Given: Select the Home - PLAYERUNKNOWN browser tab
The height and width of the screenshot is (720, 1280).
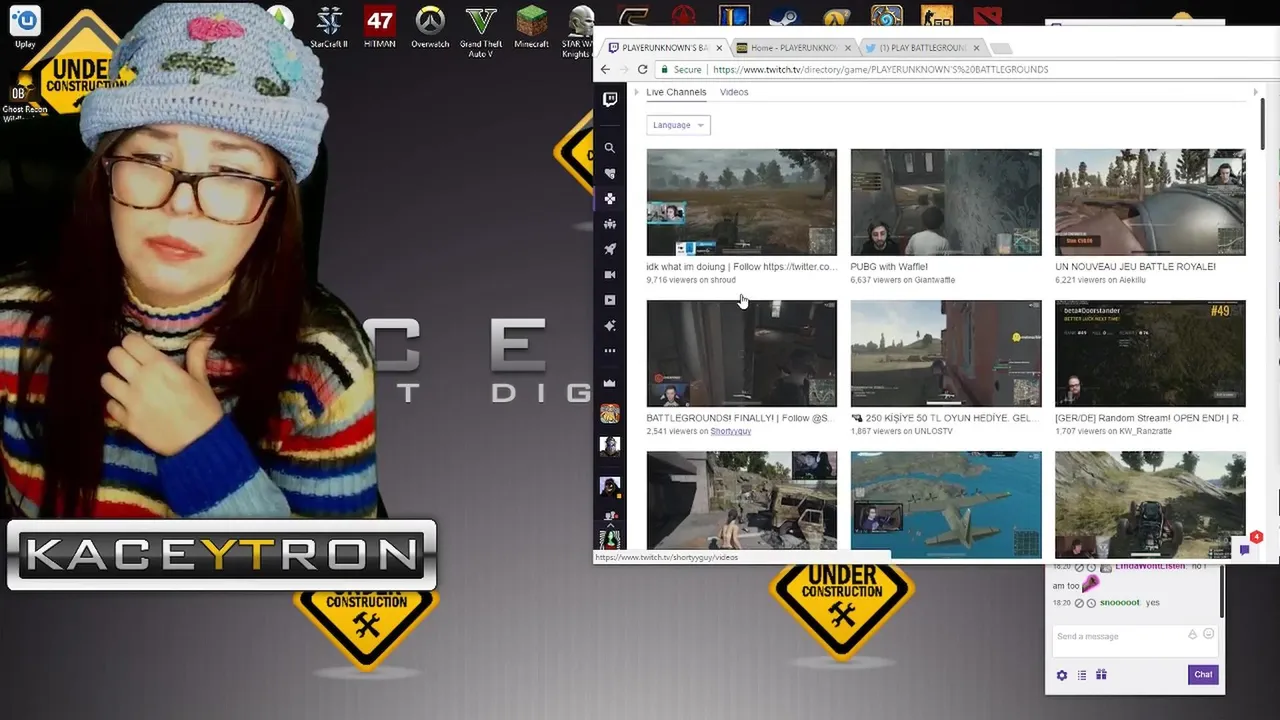Looking at the screenshot, I should pos(793,47).
